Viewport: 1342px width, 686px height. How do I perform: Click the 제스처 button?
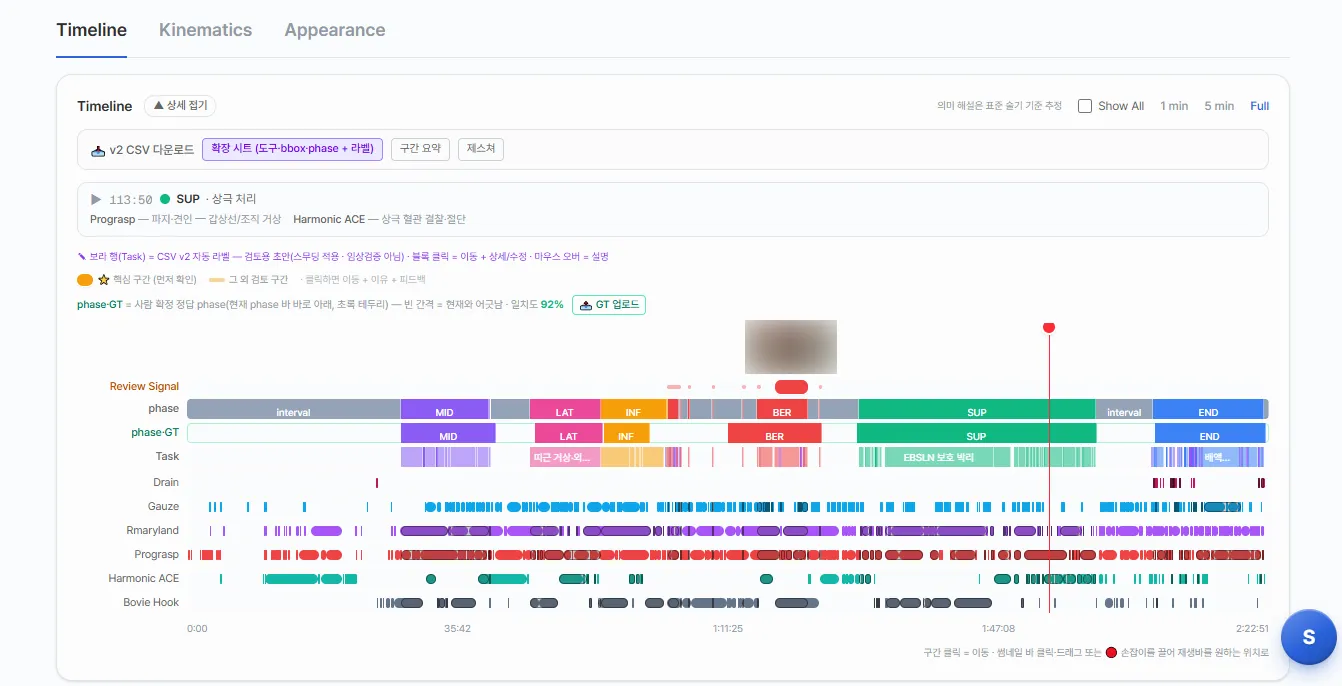pos(481,149)
